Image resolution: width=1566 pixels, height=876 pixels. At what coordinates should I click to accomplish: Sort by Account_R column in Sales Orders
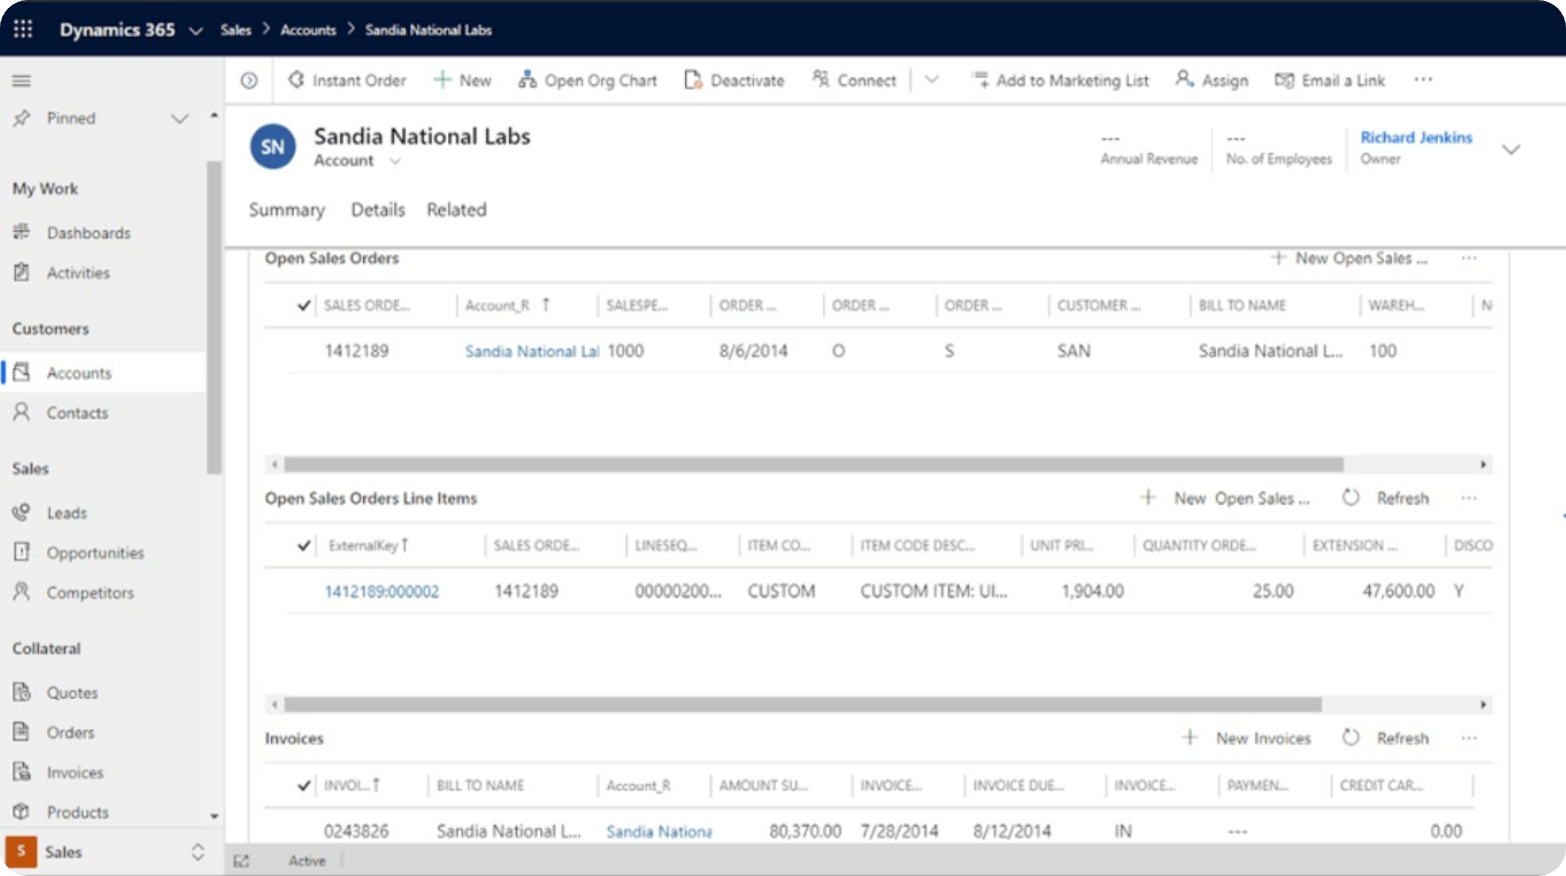[507, 305]
